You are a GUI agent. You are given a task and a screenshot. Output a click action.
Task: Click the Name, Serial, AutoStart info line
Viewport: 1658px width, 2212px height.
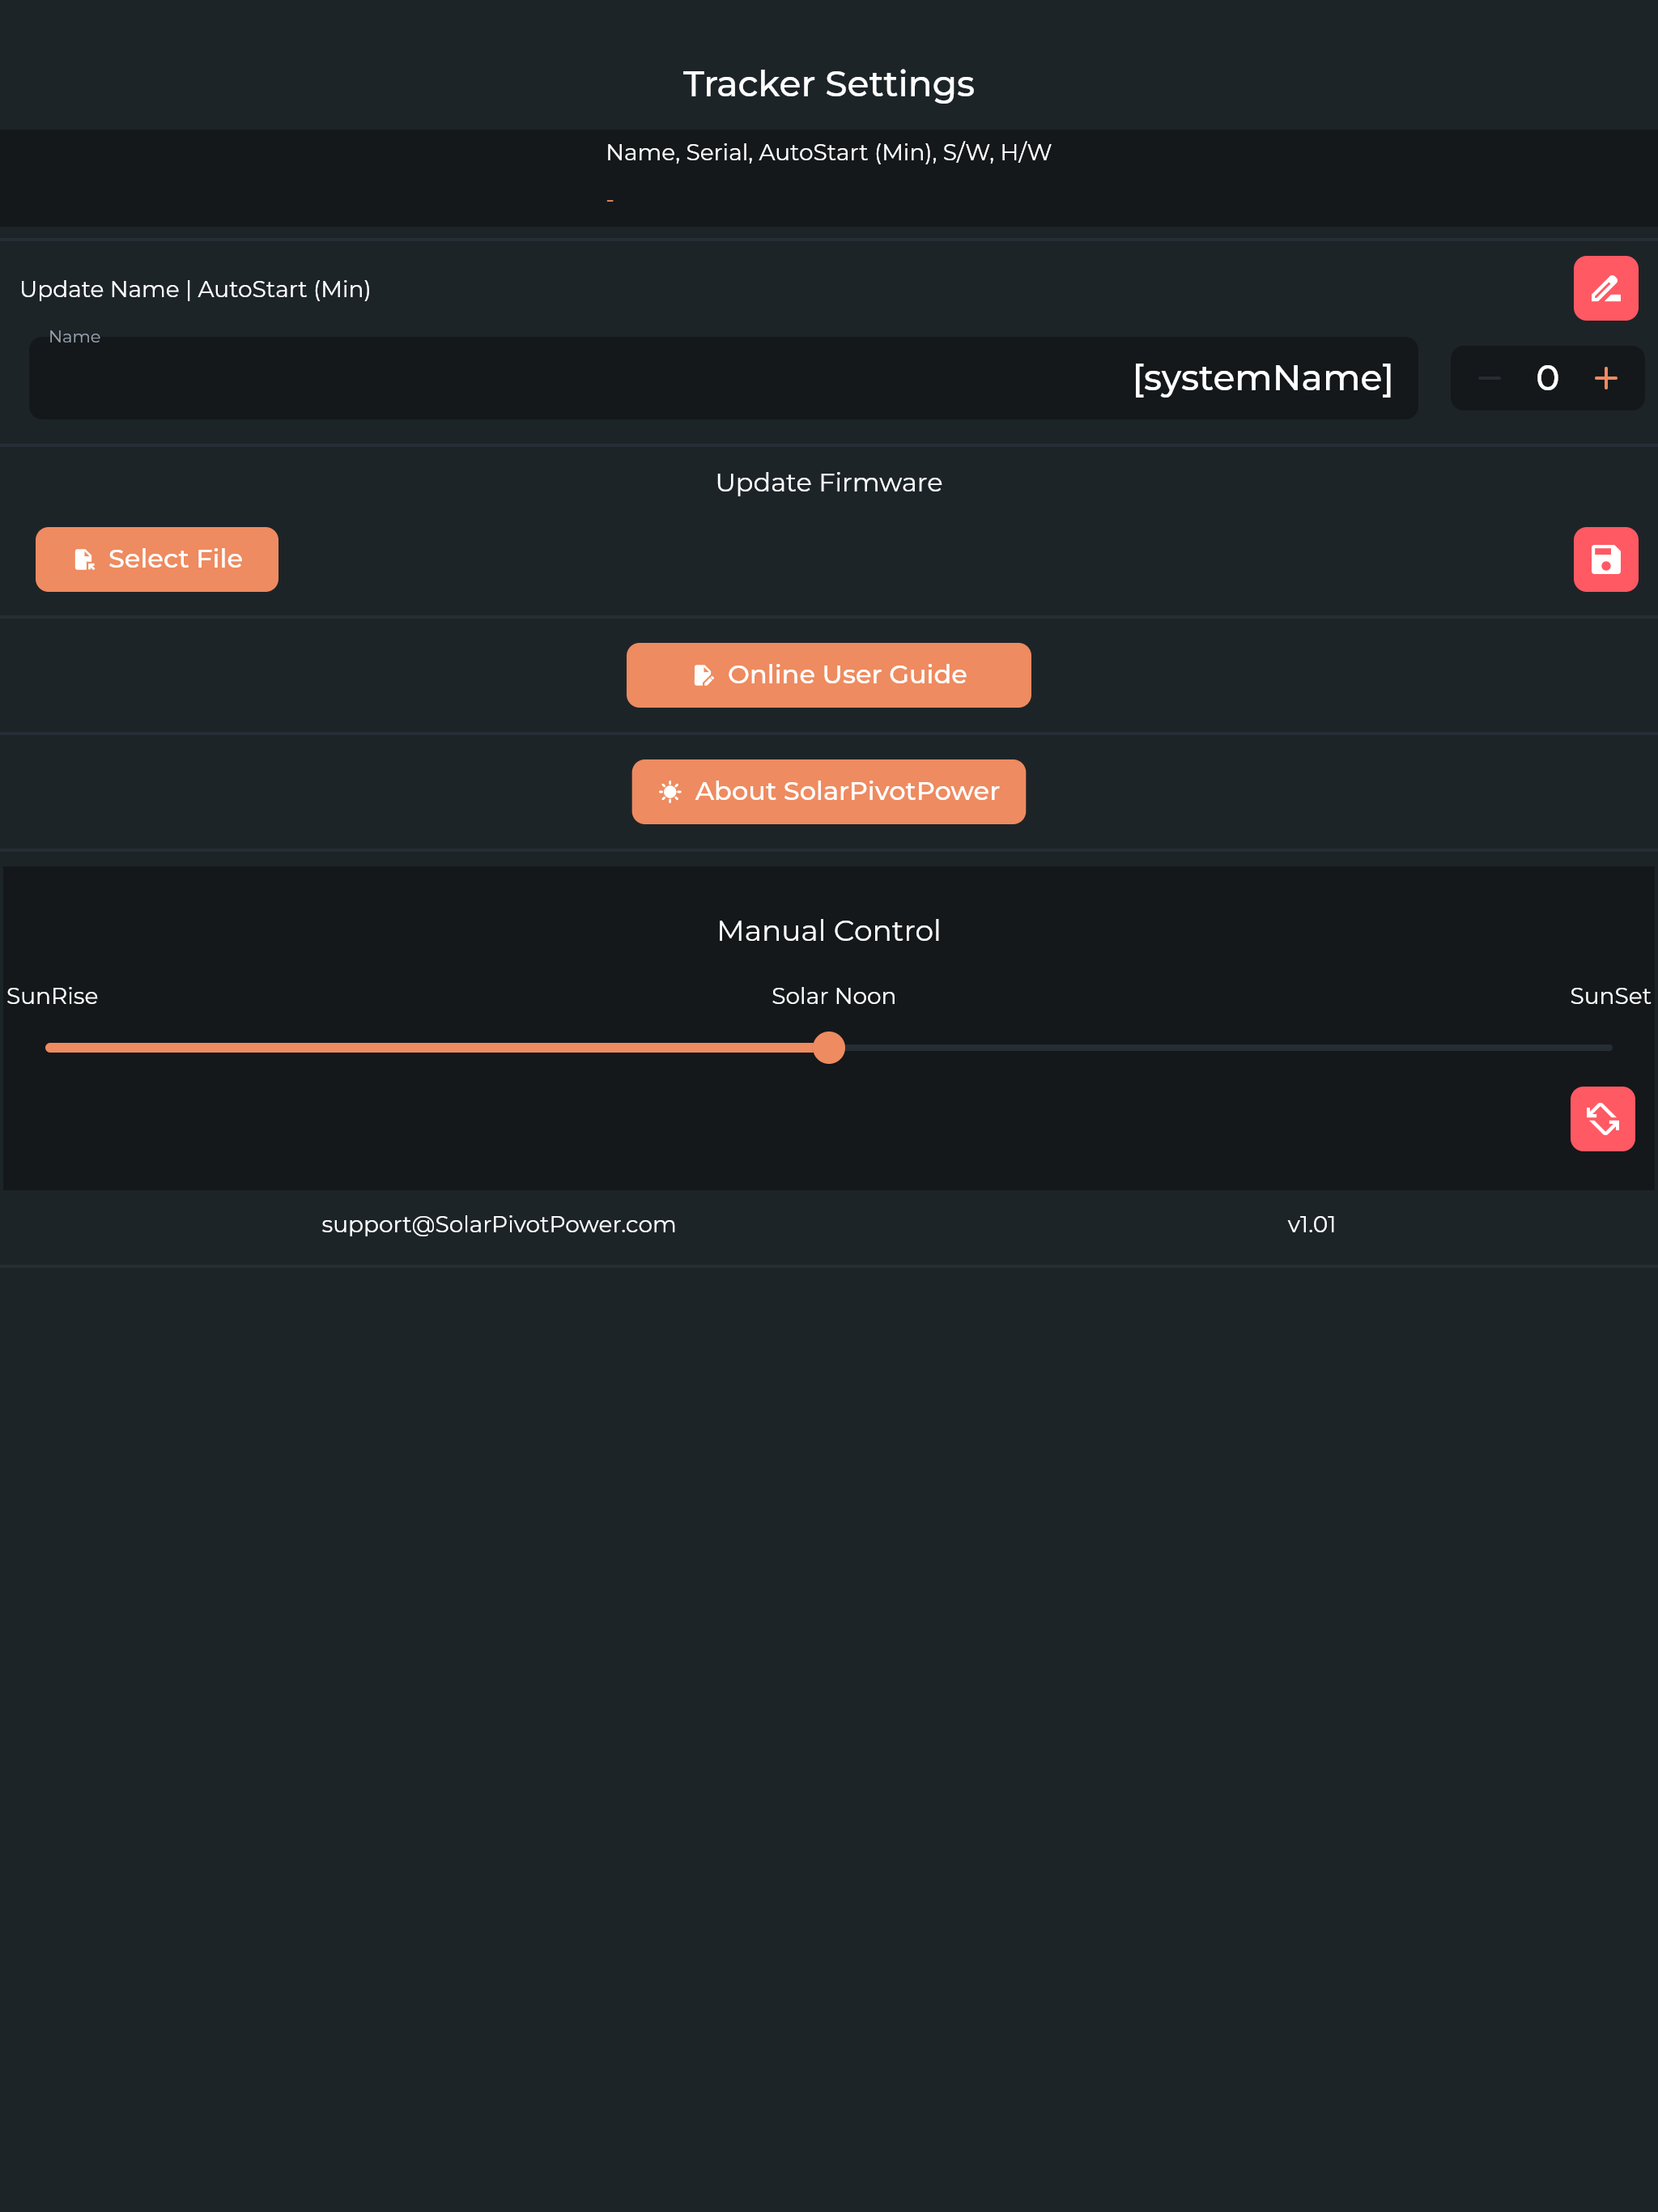coord(828,152)
